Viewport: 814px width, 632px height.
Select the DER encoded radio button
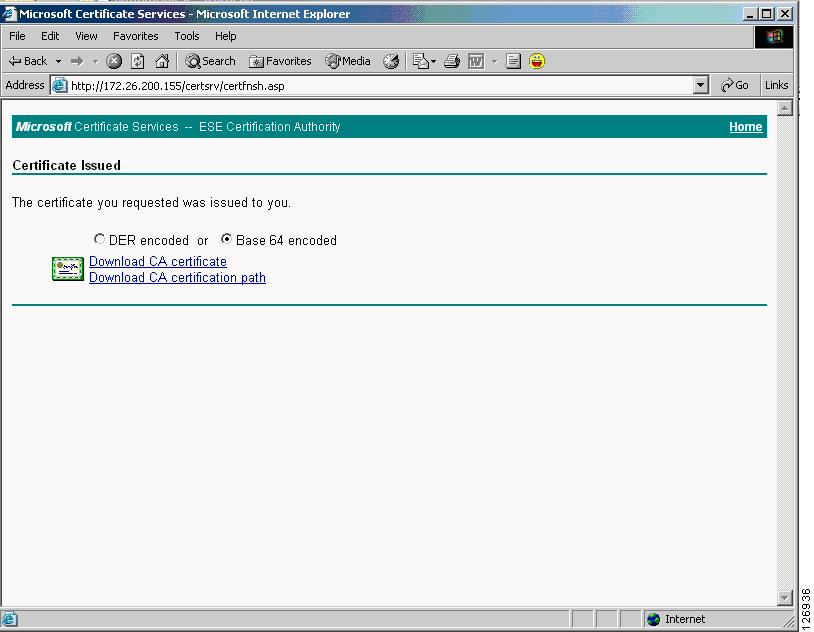pos(99,239)
